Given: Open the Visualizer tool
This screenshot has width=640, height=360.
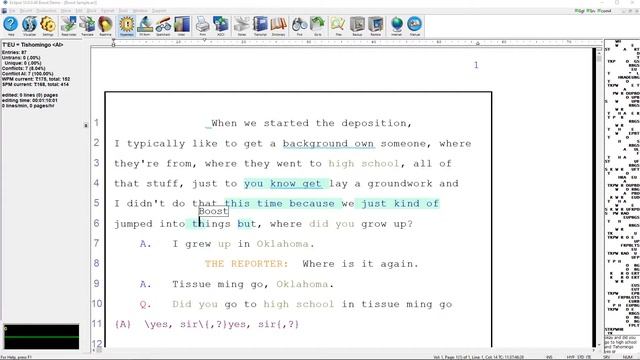Looking at the screenshot, I should click(x=29, y=26).
